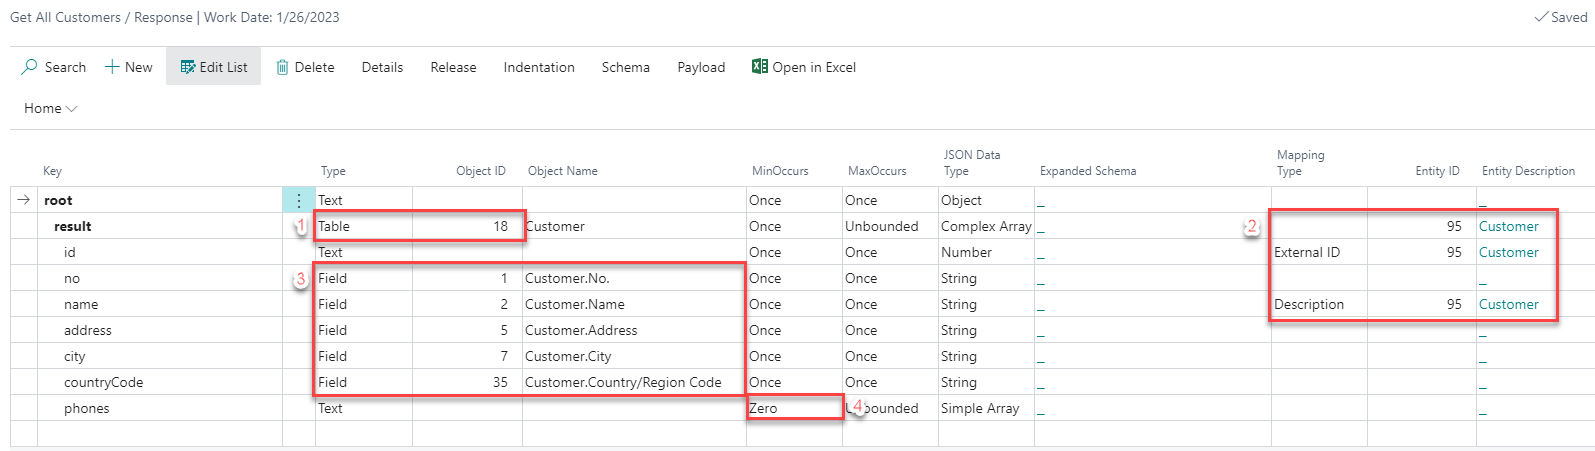The height and width of the screenshot is (451, 1595).
Task: Click the Payload action
Action: (x=701, y=67)
